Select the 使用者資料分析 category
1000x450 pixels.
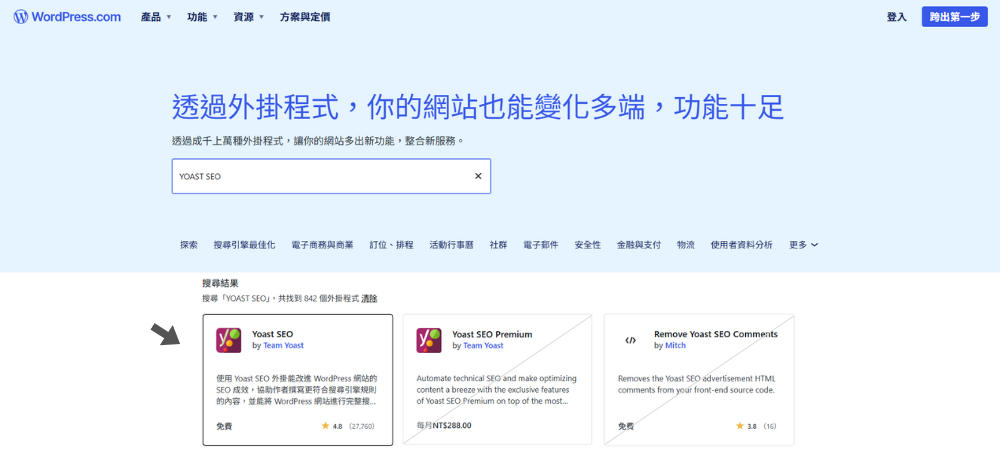pyautogui.click(x=742, y=245)
